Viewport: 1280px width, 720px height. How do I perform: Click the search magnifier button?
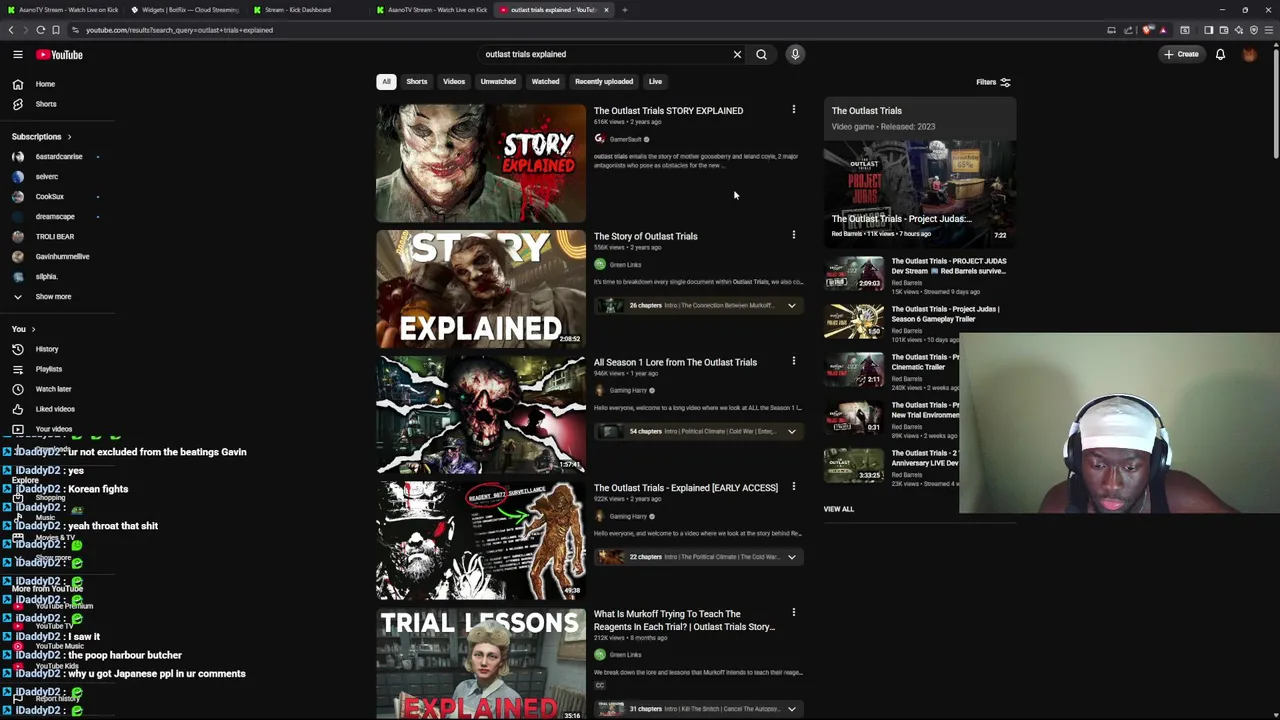click(x=761, y=54)
